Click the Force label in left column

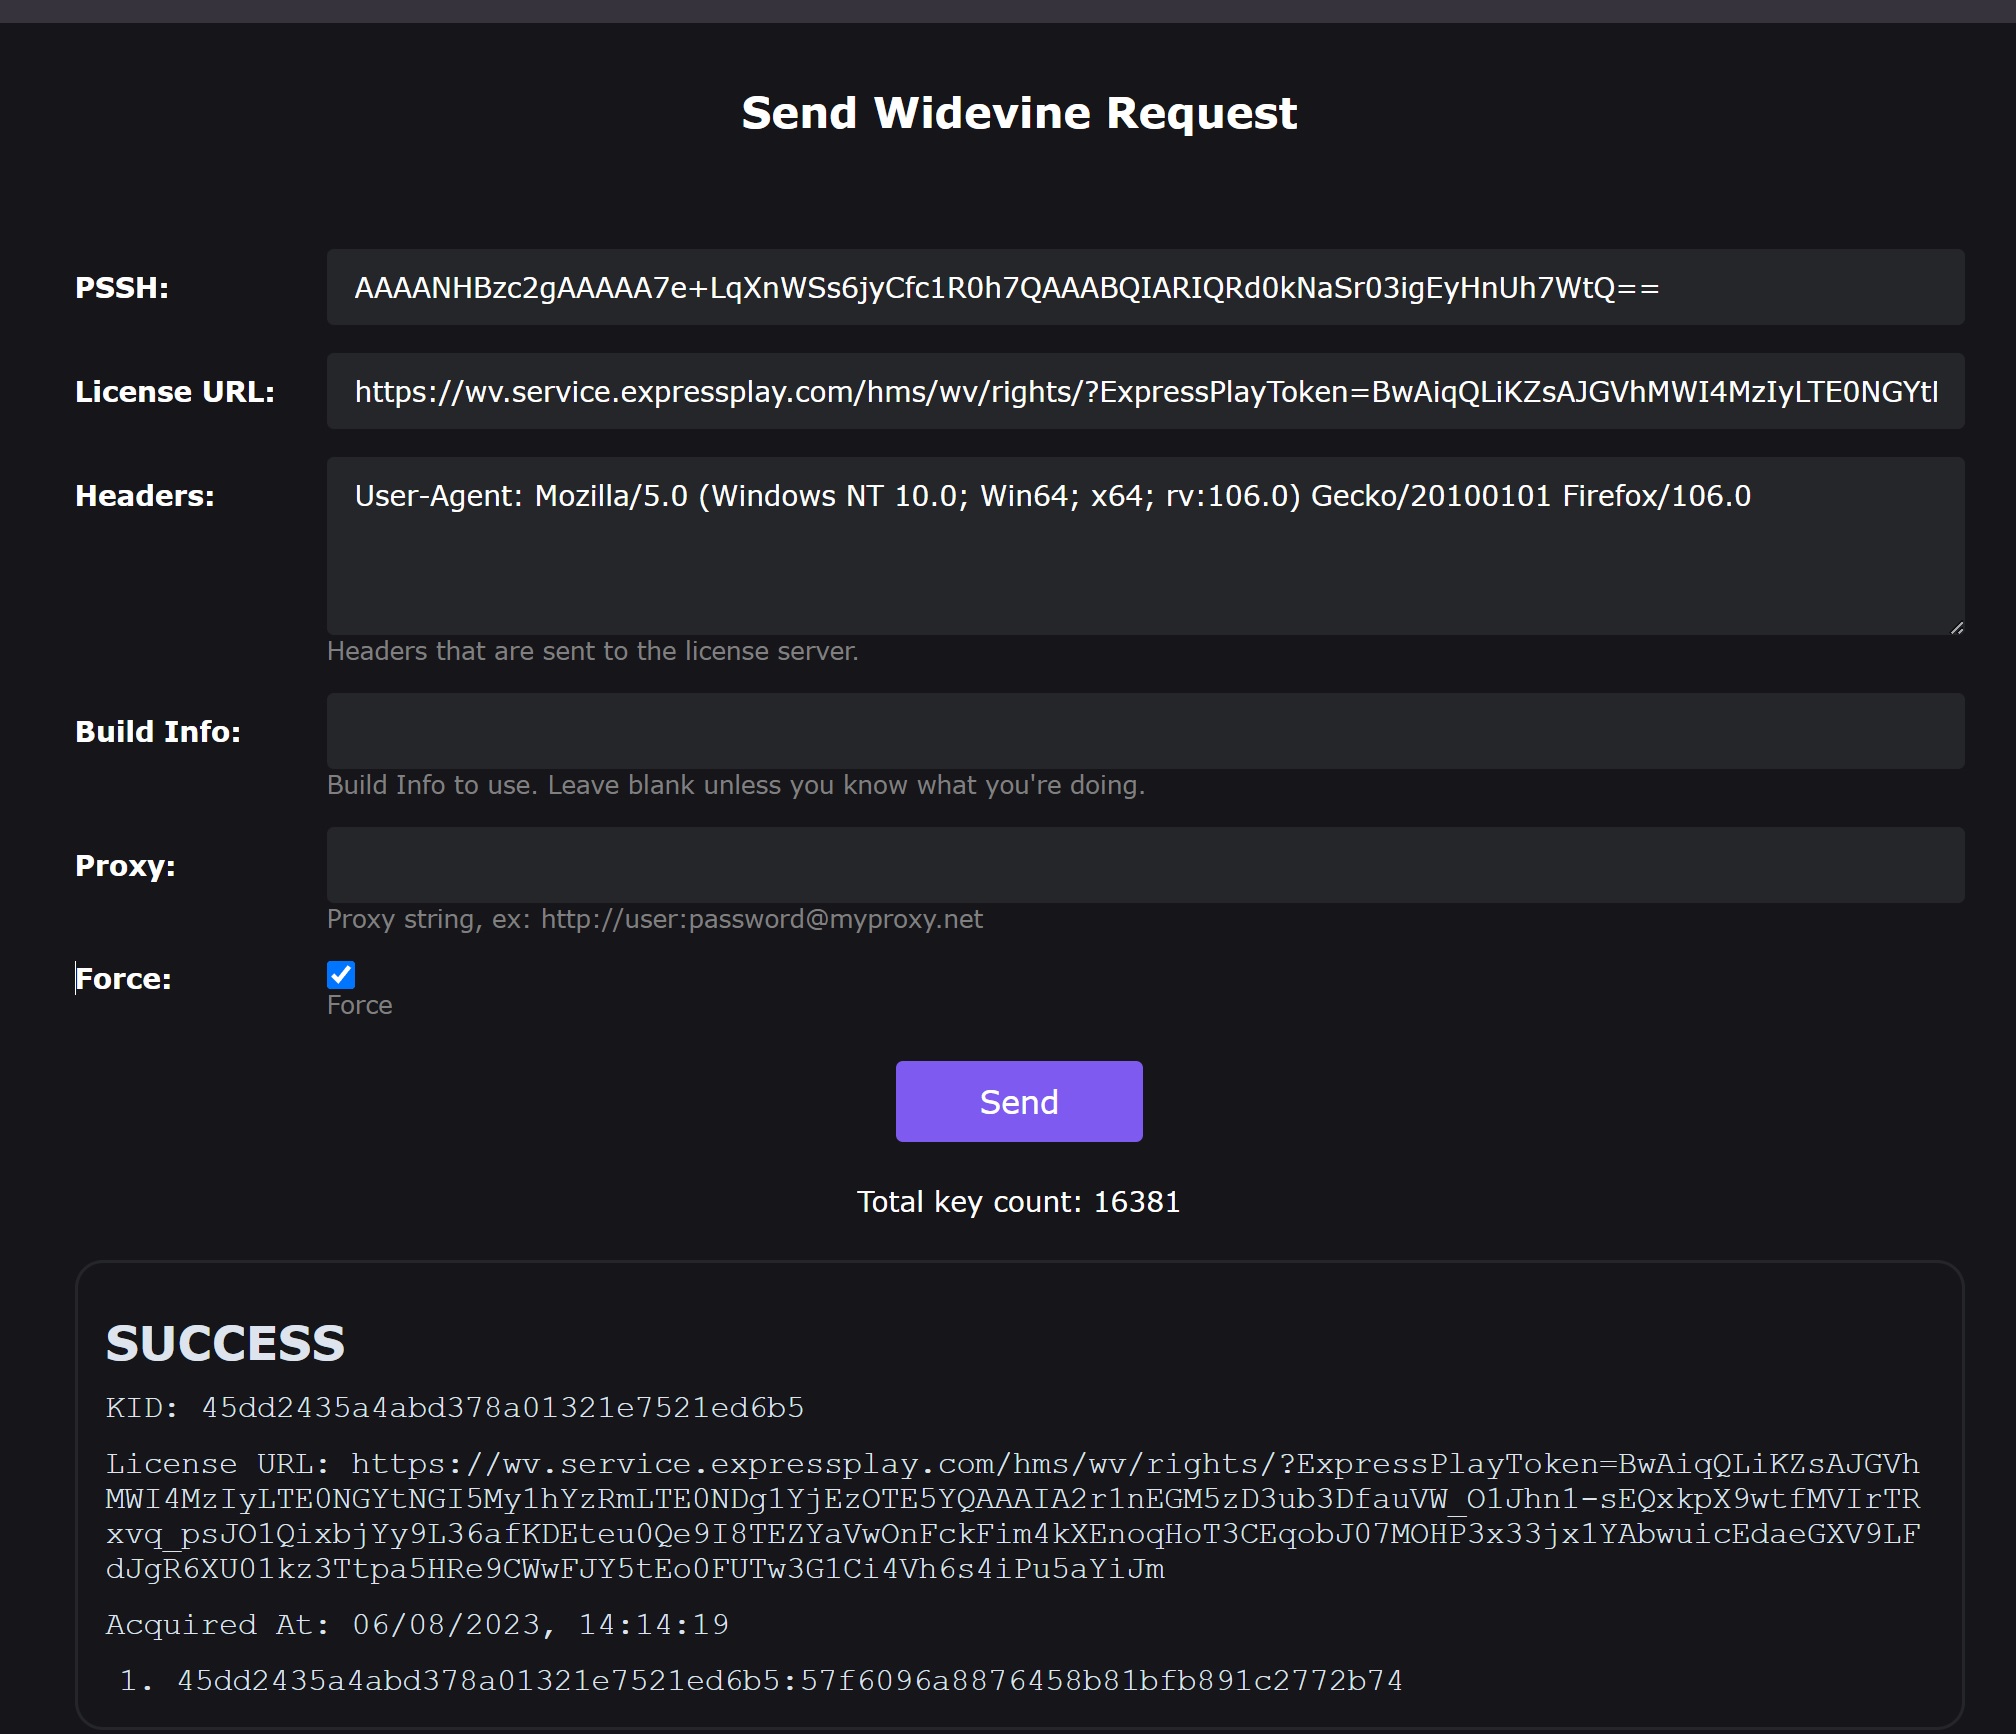tap(124, 979)
